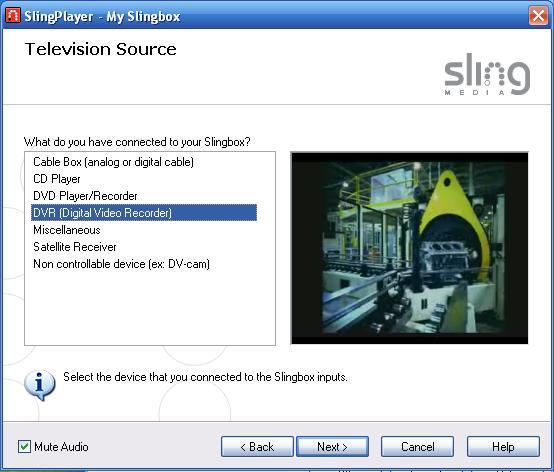Go to previous step with Back button

[x=257, y=447]
